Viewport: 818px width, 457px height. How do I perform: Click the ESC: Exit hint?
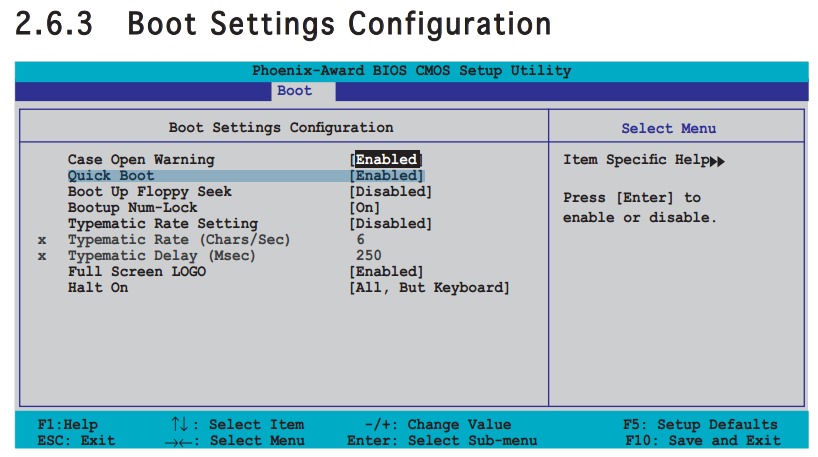coord(76,440)
